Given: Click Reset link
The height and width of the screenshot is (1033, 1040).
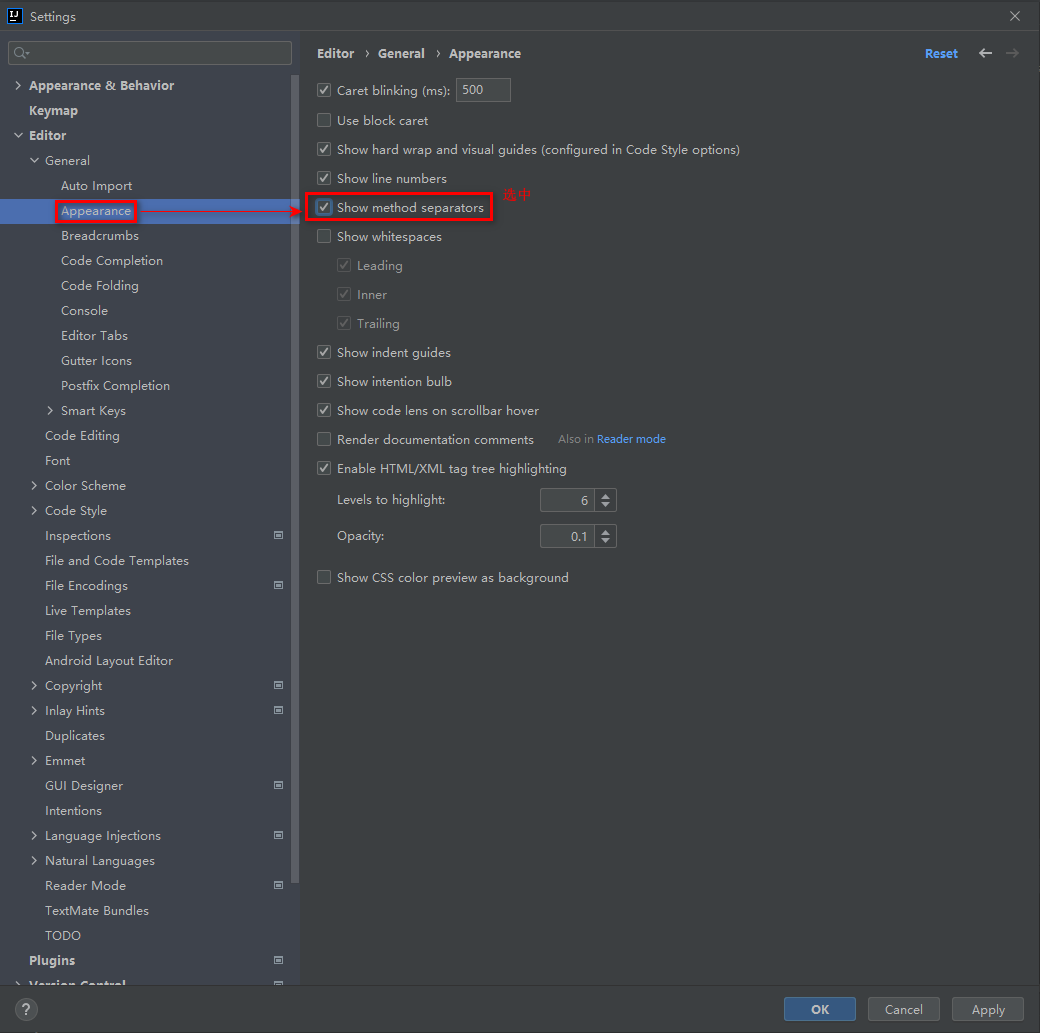Looking at the screenshot, I should pyautogui.click(x=941, y=54).
